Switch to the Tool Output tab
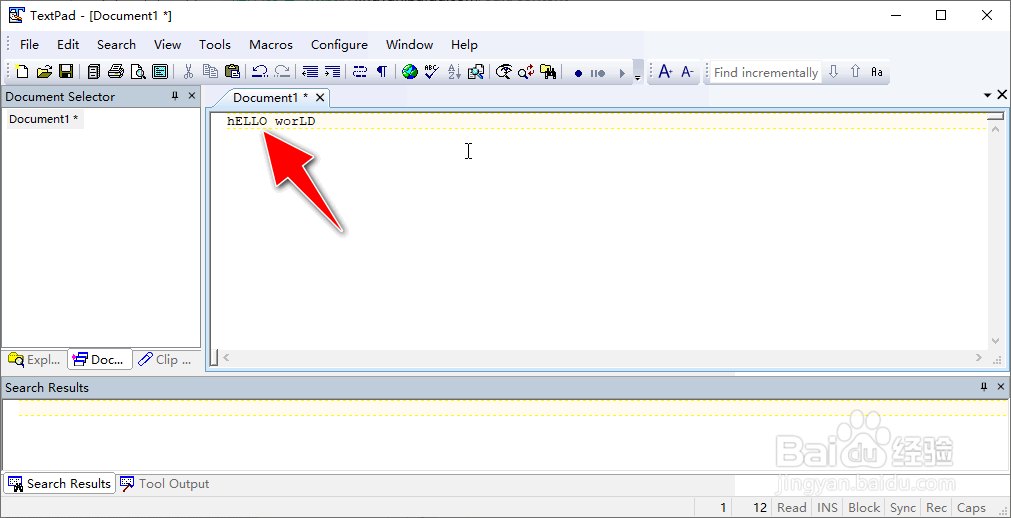This screenshot has height=518, width=1011. coord(165,484)
